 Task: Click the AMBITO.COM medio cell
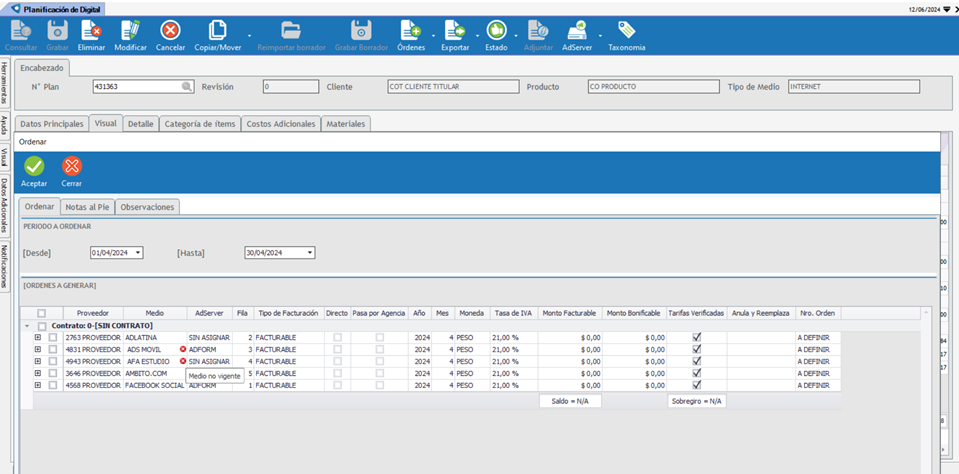click(x=155, y=373)
